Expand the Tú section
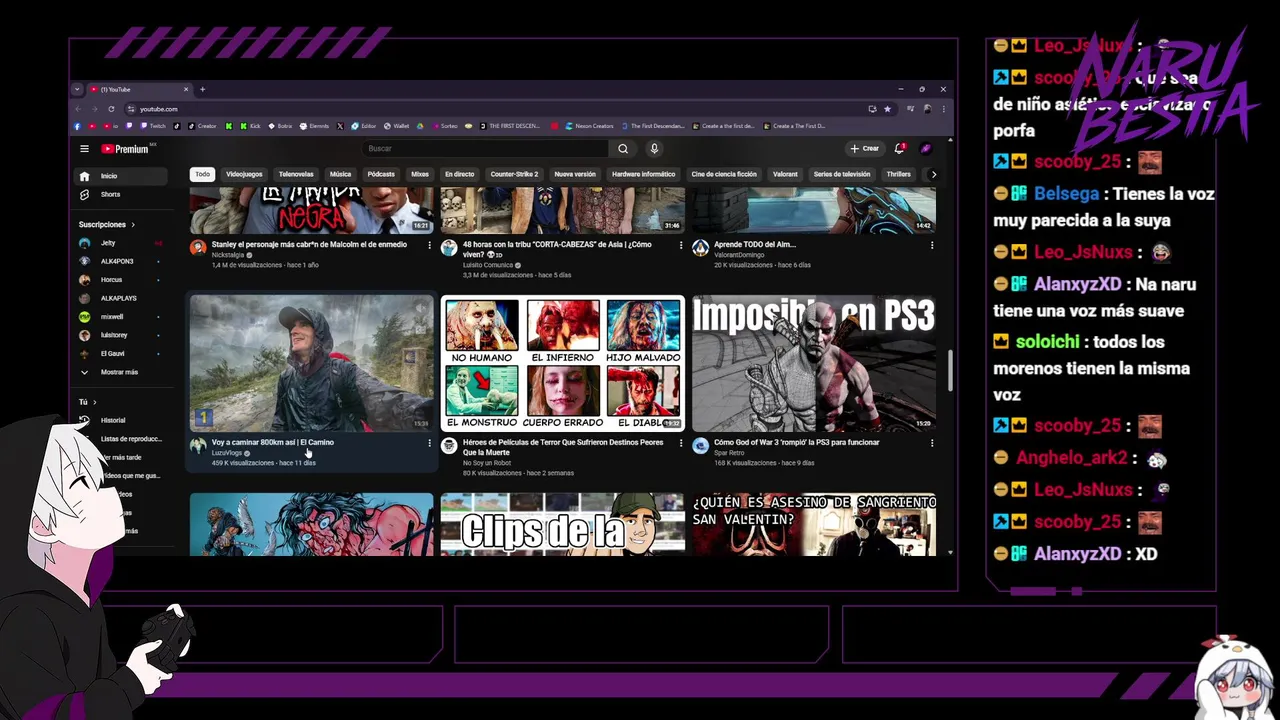Image resolution: width=1280 pixels, height=720 pixels. [88, 402]
